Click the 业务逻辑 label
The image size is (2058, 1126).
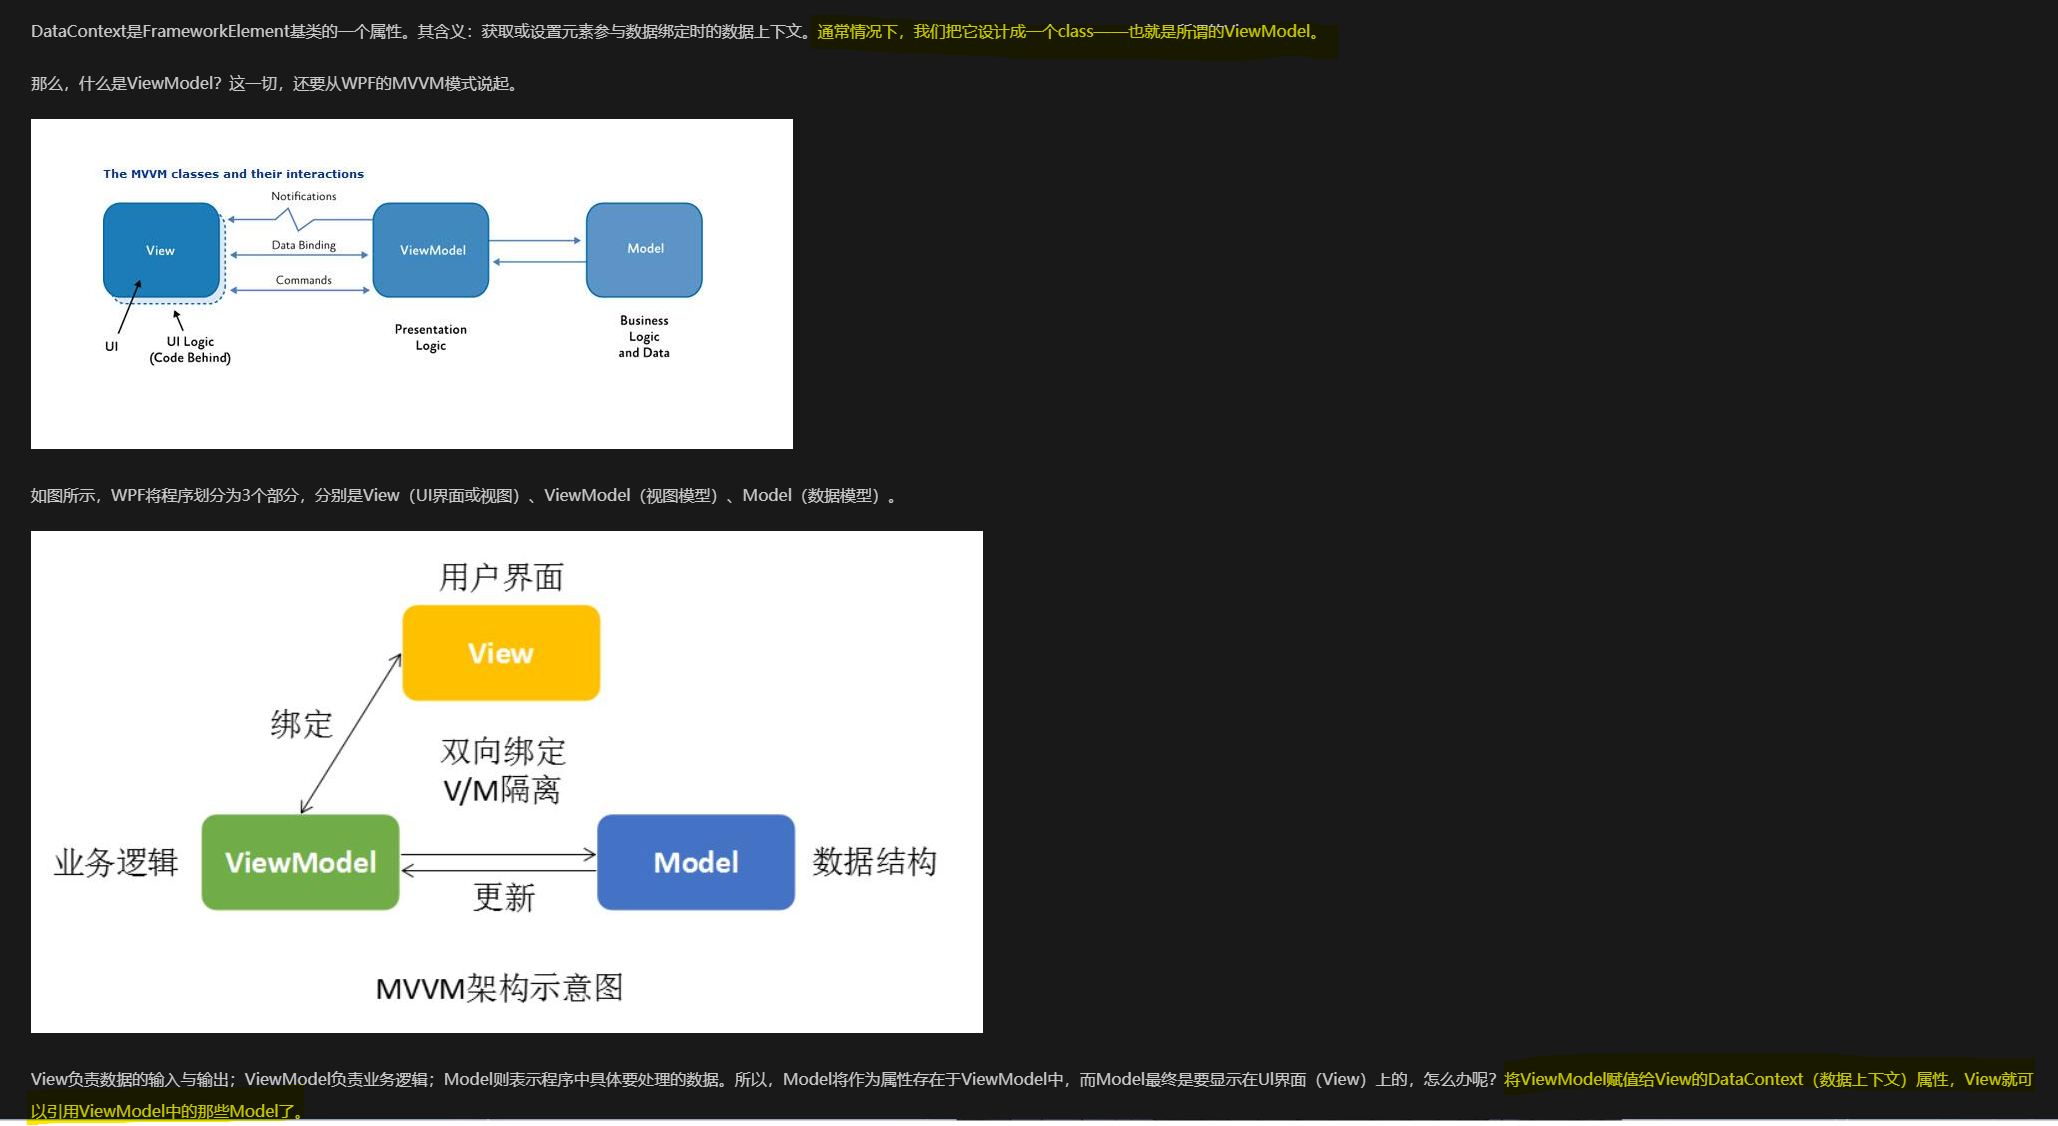pyautogui.click(x=116, y=862)
